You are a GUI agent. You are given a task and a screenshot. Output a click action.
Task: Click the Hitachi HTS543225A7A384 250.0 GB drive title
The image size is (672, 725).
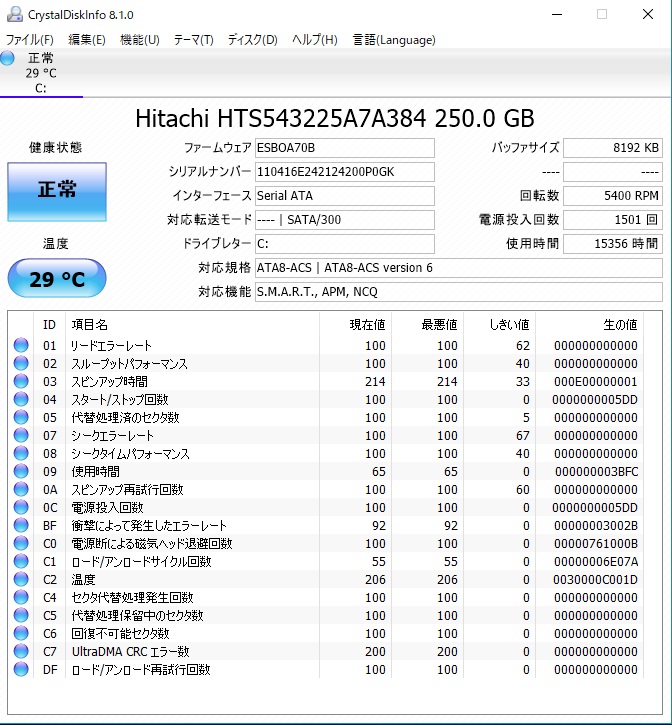click(335, 118)
